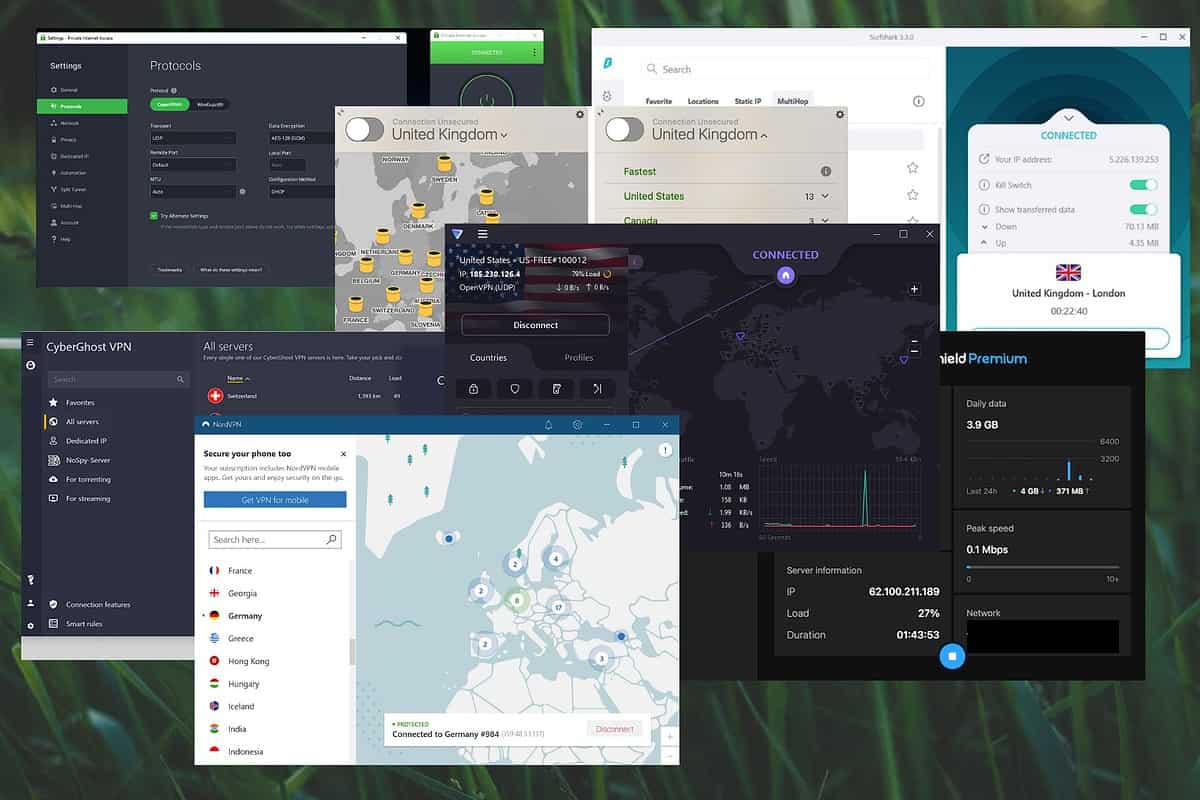The width and height of the screenshot is (1200, 800).
Task: Click Get VPN for mobile in NordVPN
Action: coord(274,499)
